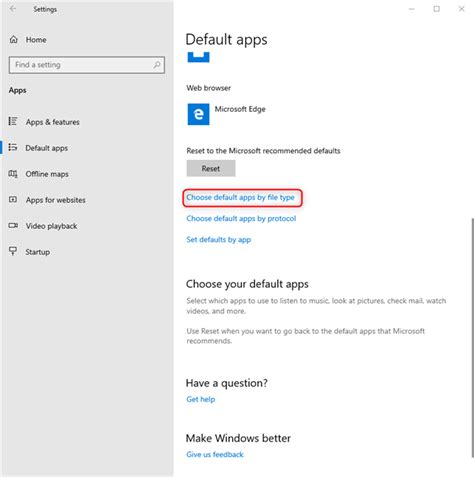Click the Choose your default apps heading

[x=247, y=284]
